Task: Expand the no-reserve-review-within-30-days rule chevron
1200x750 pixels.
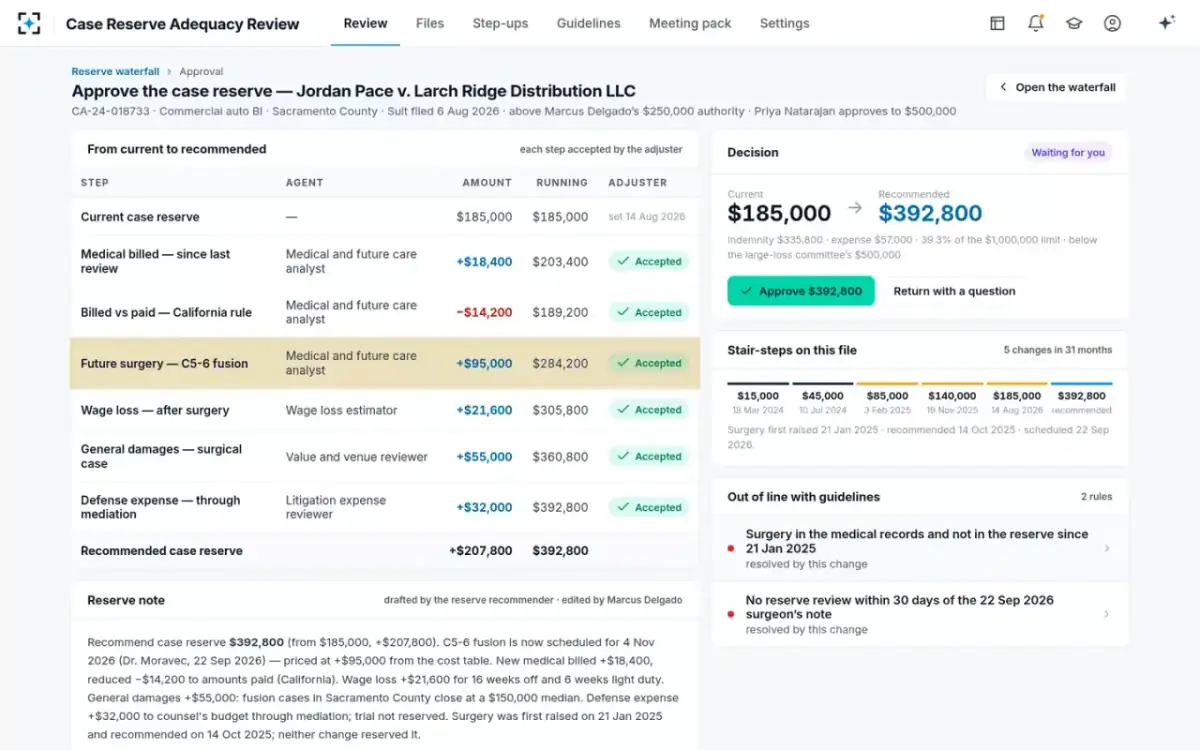Action: (x=1106, y=614)
